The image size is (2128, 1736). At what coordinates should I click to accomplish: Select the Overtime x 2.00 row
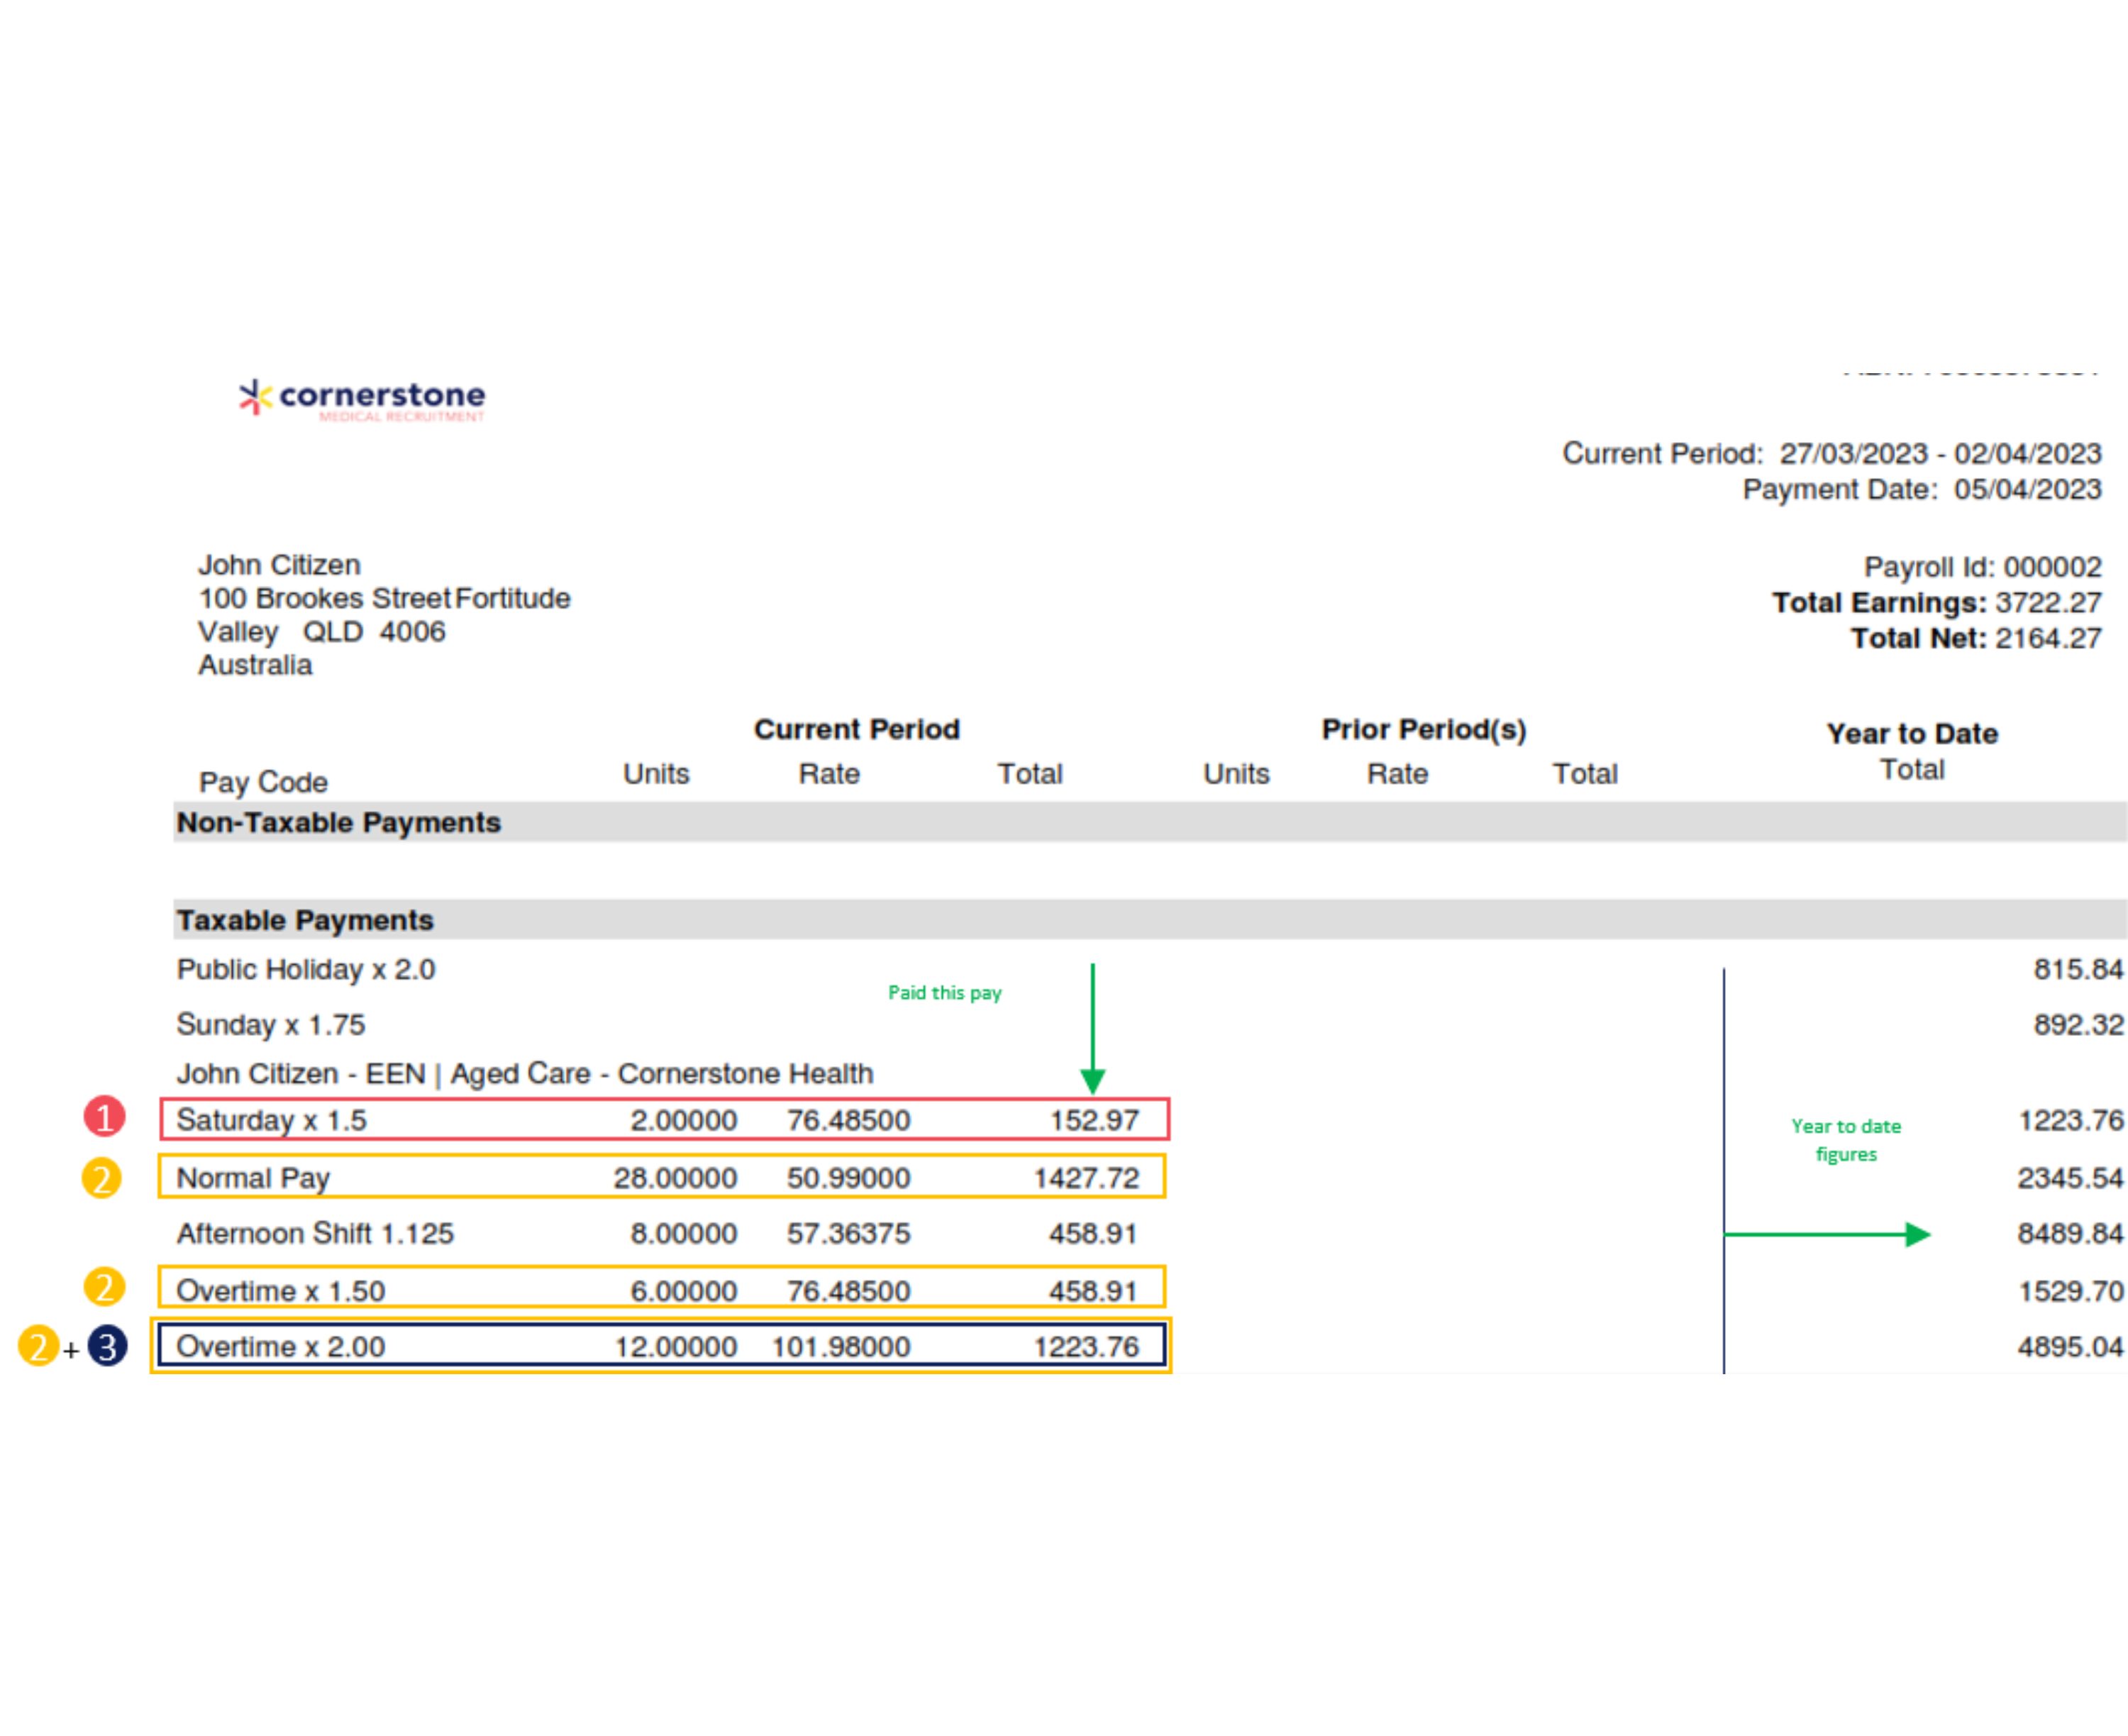[661, 1346]
